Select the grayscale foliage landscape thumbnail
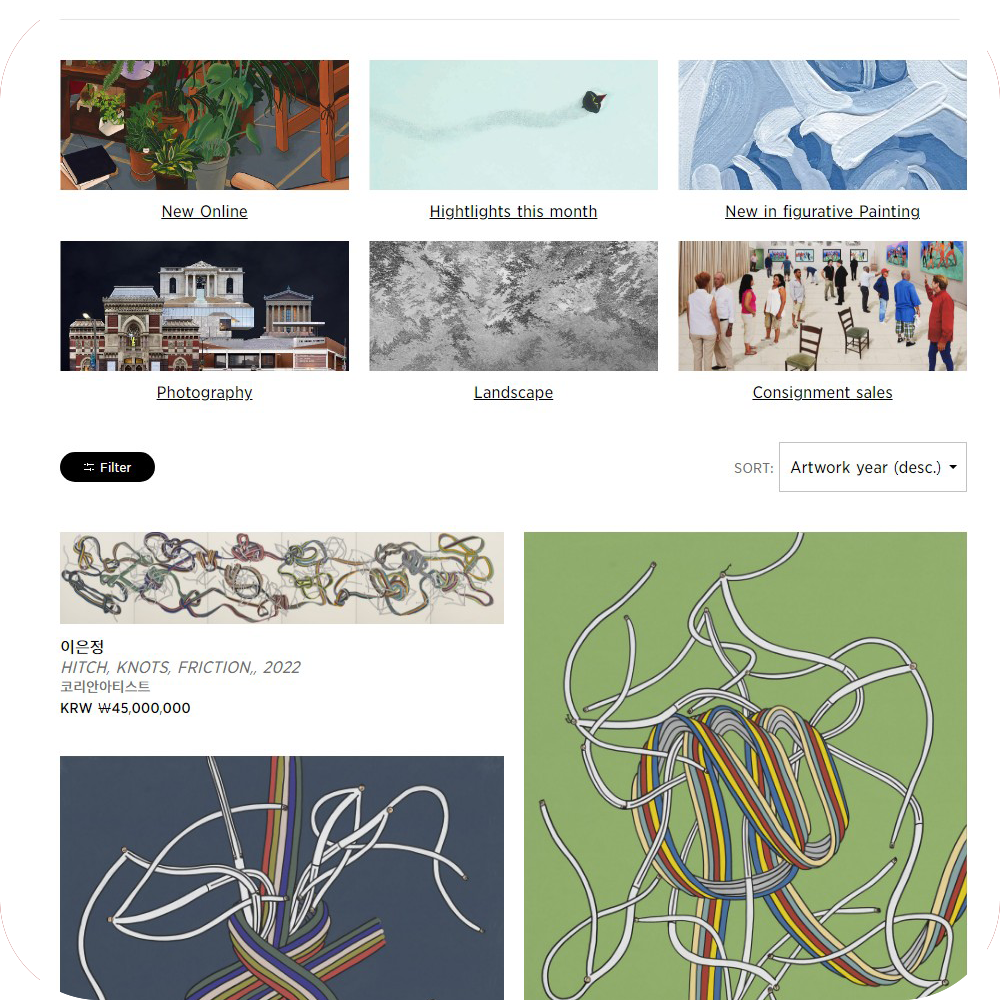 click(513, 306)
